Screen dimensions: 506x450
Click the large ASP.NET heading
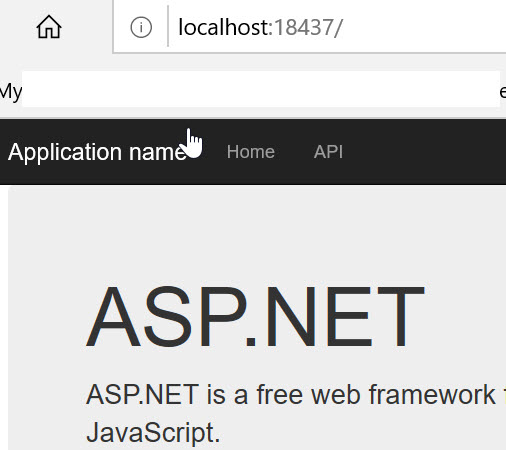tap(255, 317)
